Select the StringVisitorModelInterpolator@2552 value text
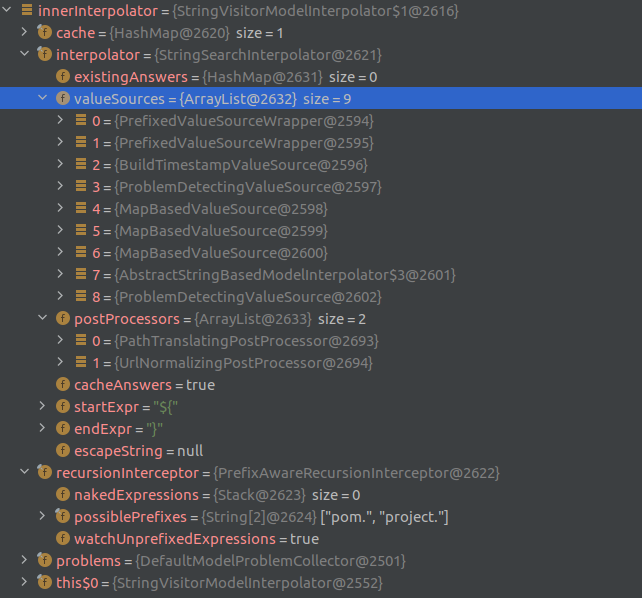Viewport: 642px width, 598px height. (247, 583)
